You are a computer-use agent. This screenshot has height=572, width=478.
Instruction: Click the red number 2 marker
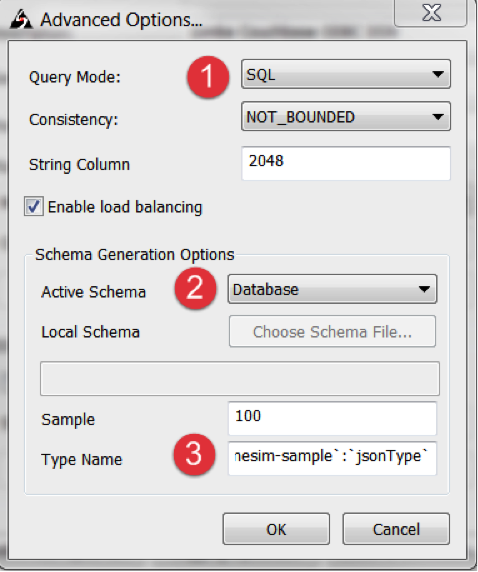click(195, 289)
